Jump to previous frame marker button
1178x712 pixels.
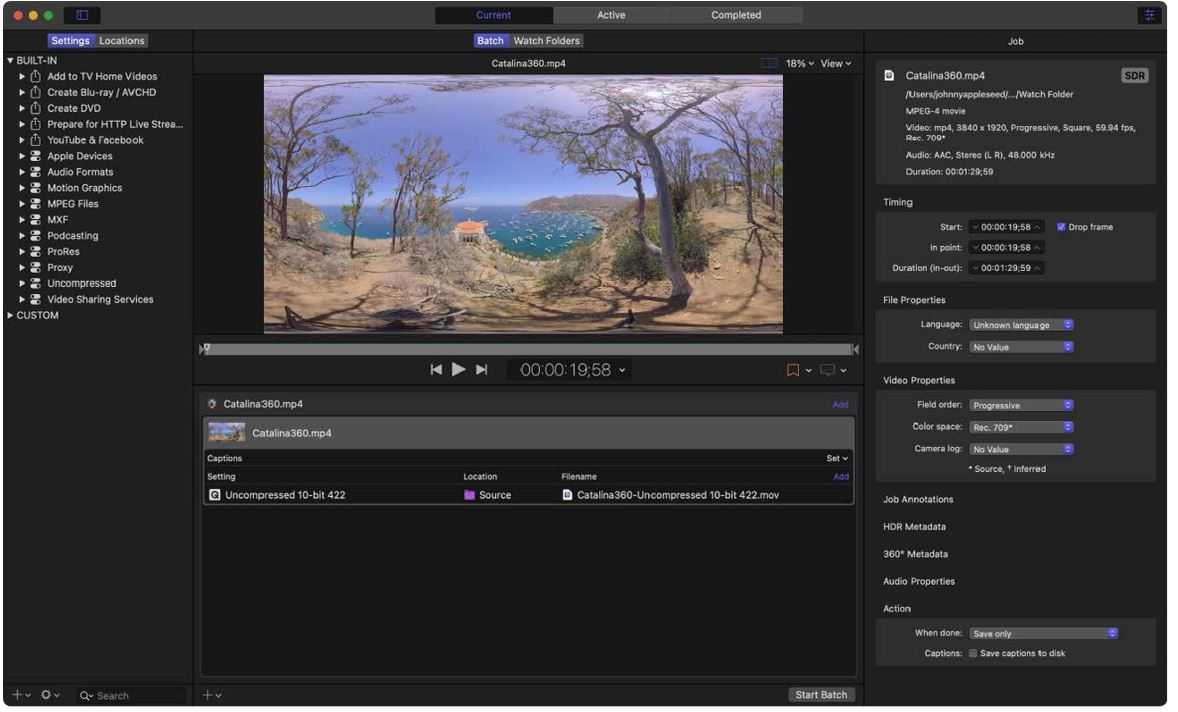[x=436, y=370]
